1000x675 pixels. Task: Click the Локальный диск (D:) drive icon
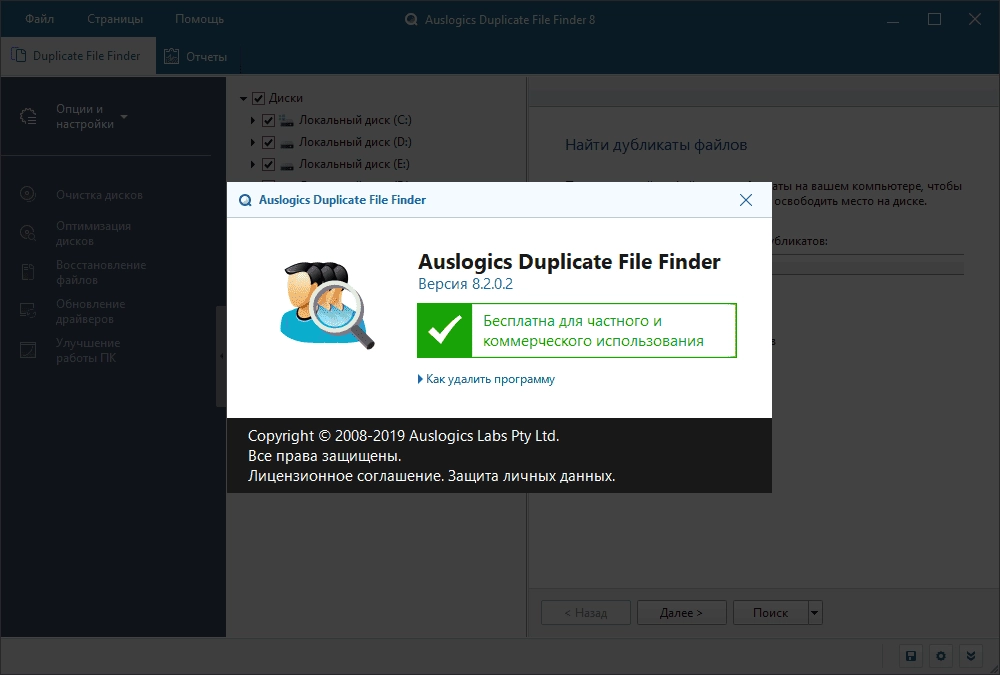(x=287, y=144)
